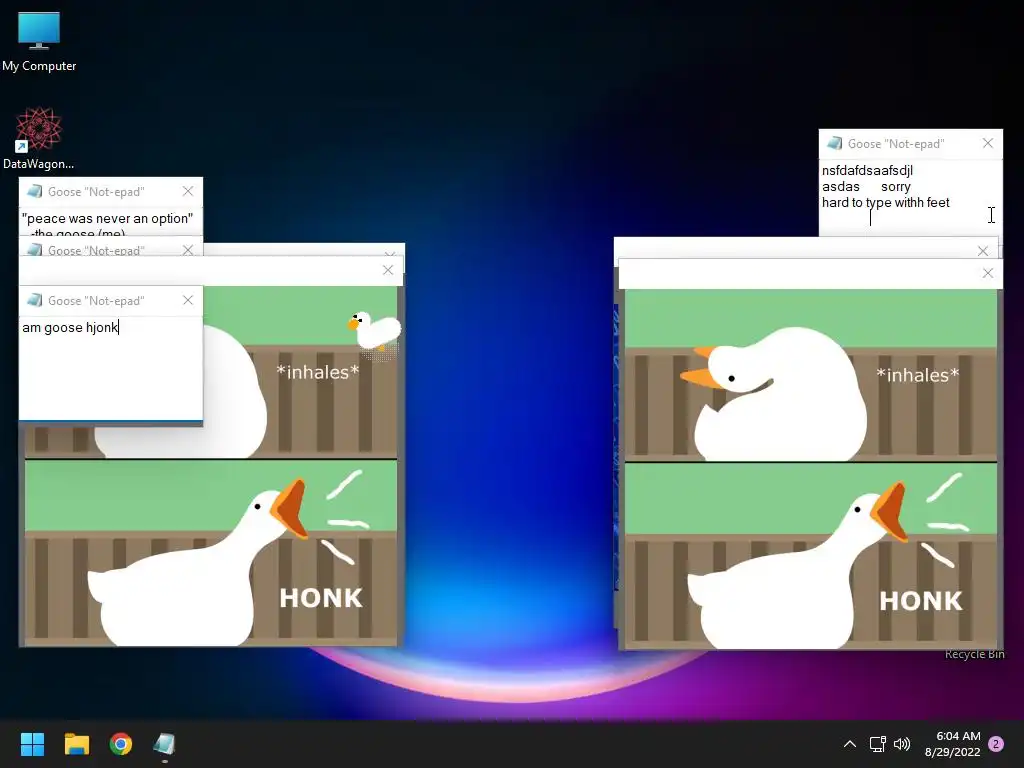Click the 'peace' Not-epad window title icon

(x=35, y=191)
